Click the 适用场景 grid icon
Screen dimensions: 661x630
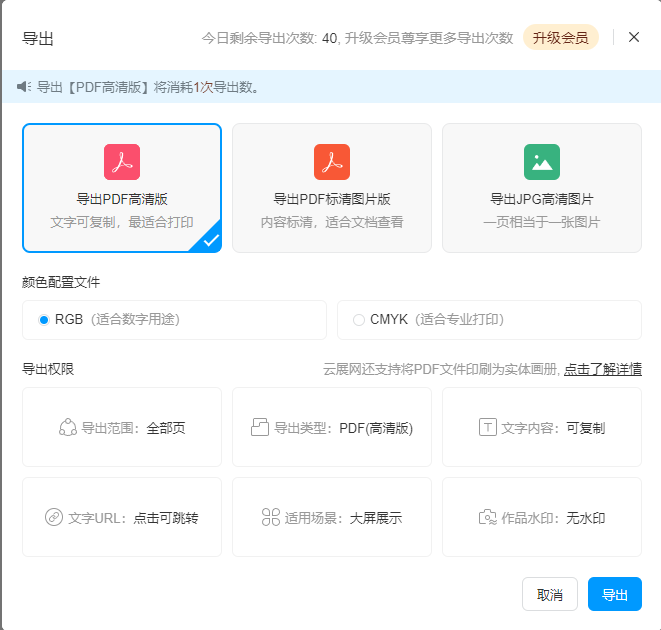point(270,517)
